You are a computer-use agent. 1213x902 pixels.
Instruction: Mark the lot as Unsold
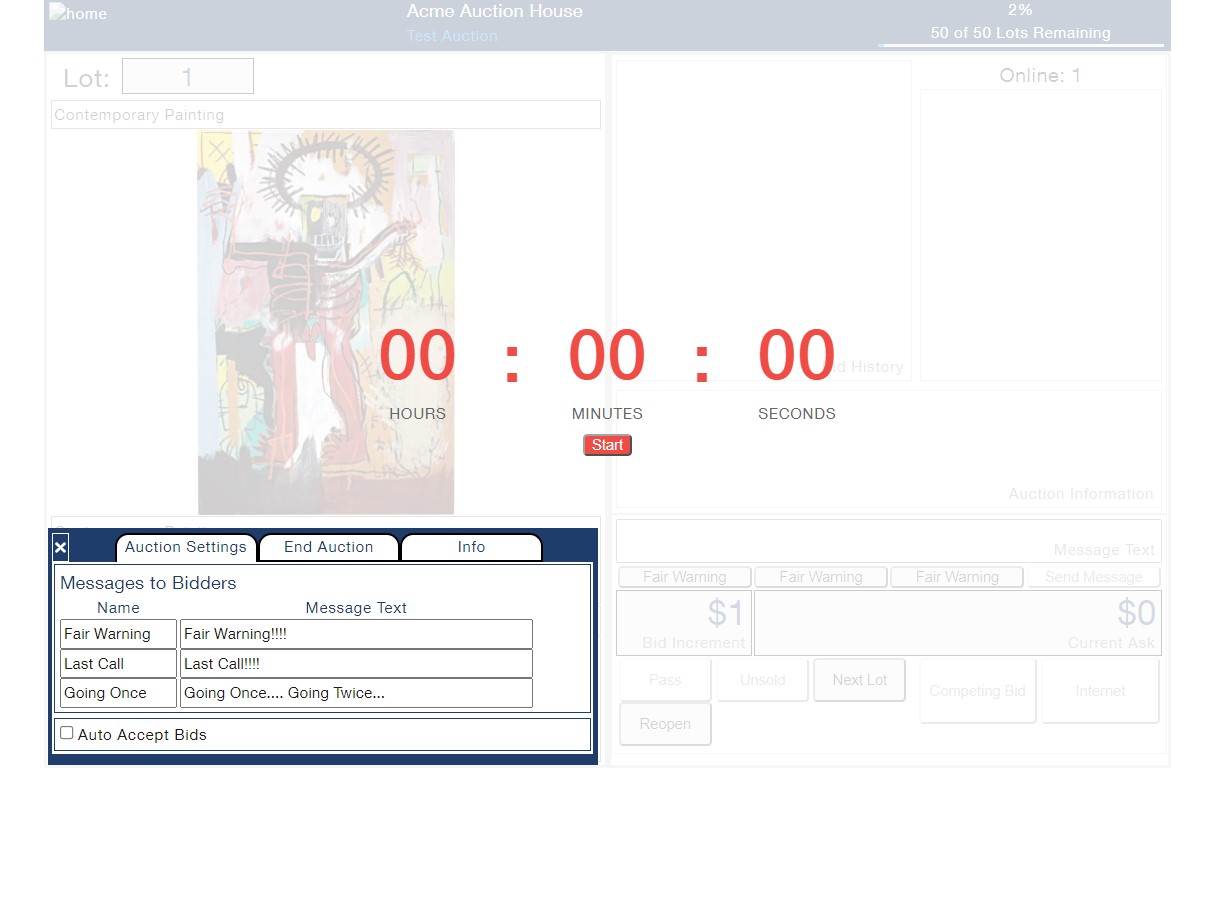point(762,680)
